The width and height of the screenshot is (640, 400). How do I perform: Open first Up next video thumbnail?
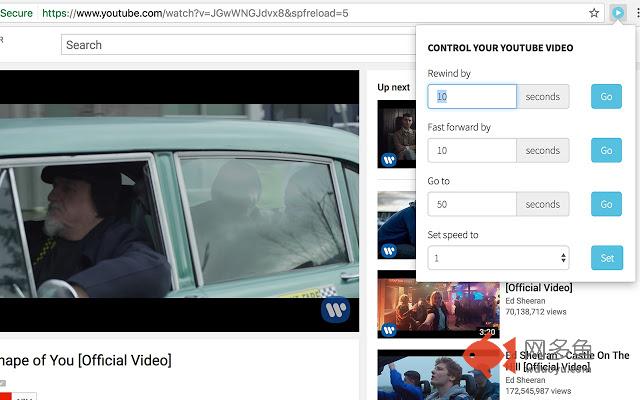[x=396, y=135]
